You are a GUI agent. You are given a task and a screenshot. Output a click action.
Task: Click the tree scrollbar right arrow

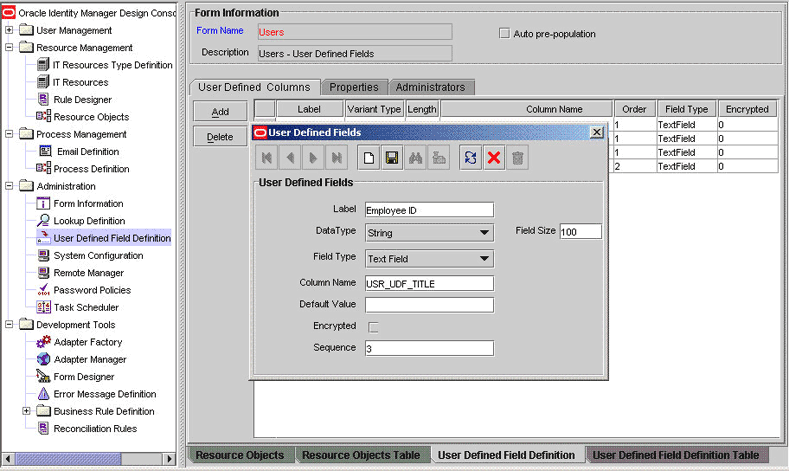click(x=170, y=458)
